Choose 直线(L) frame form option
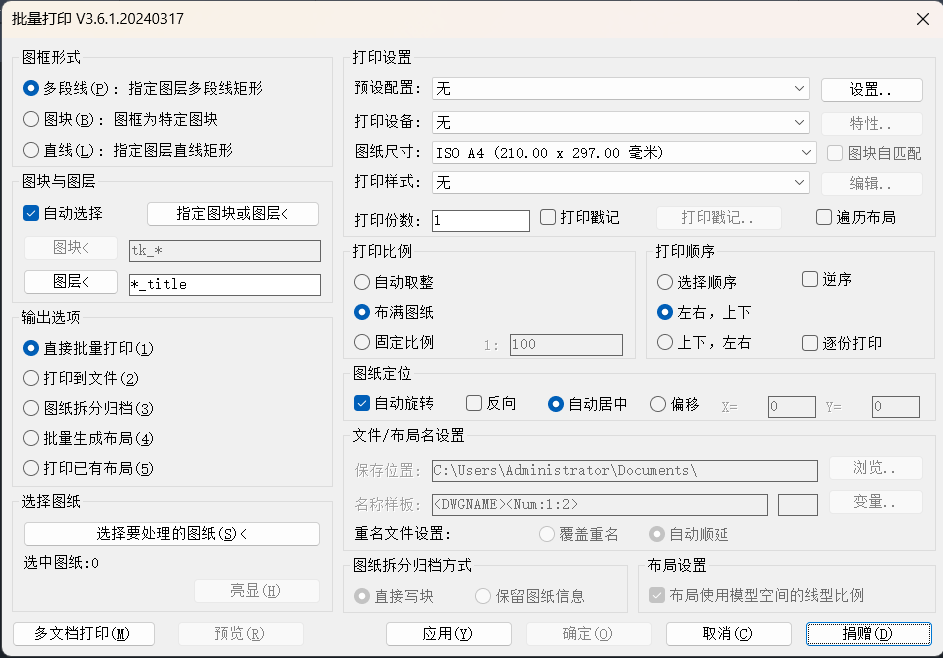 point(31,150)
